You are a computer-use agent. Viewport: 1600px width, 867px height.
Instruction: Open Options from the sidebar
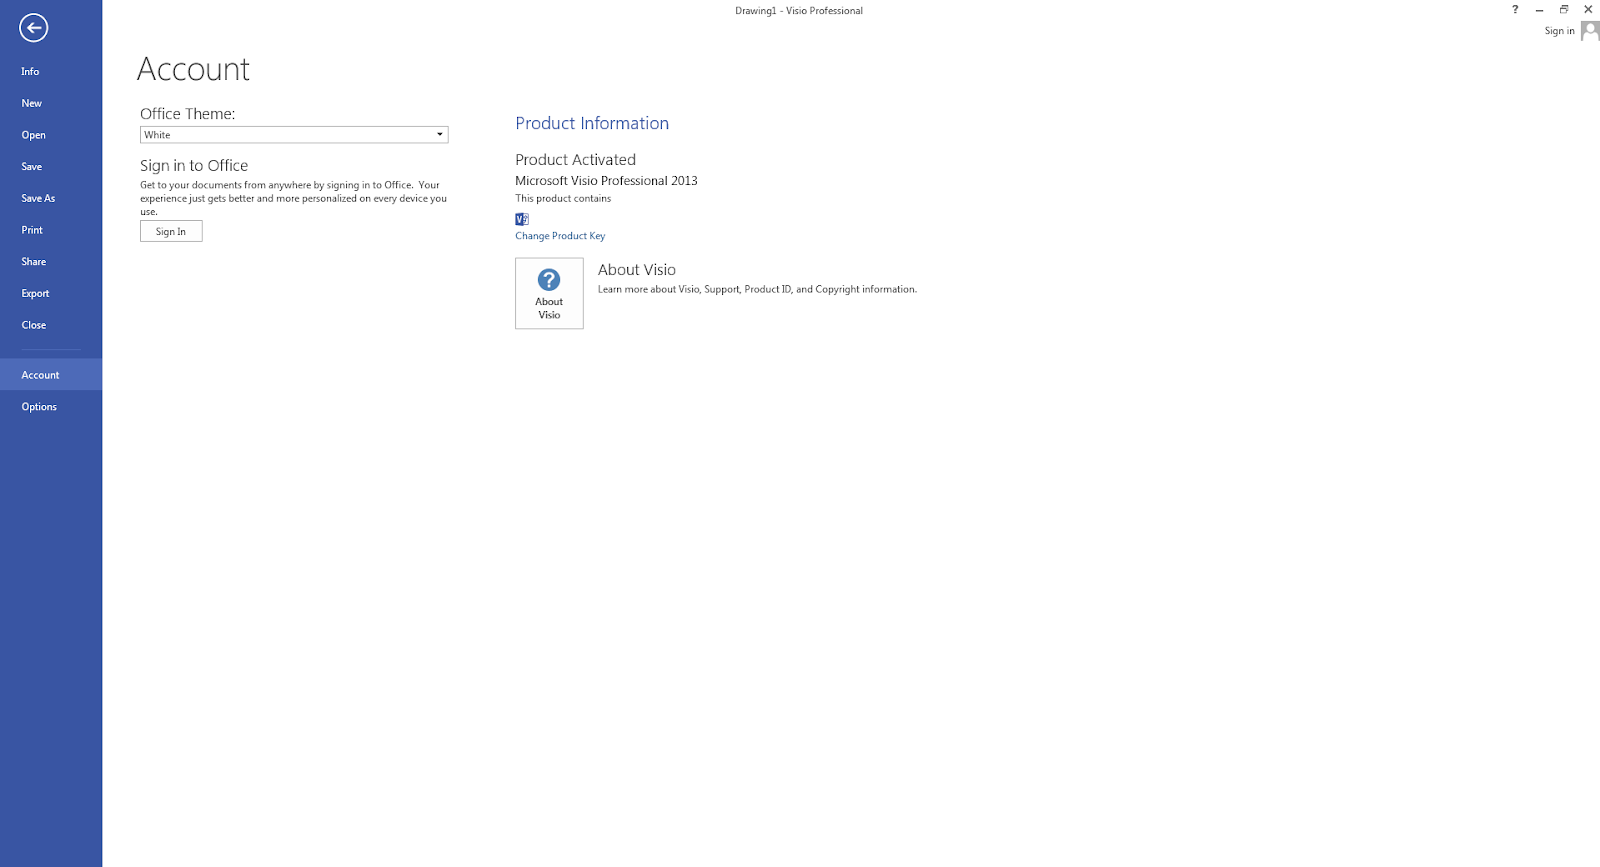(51, 407)
